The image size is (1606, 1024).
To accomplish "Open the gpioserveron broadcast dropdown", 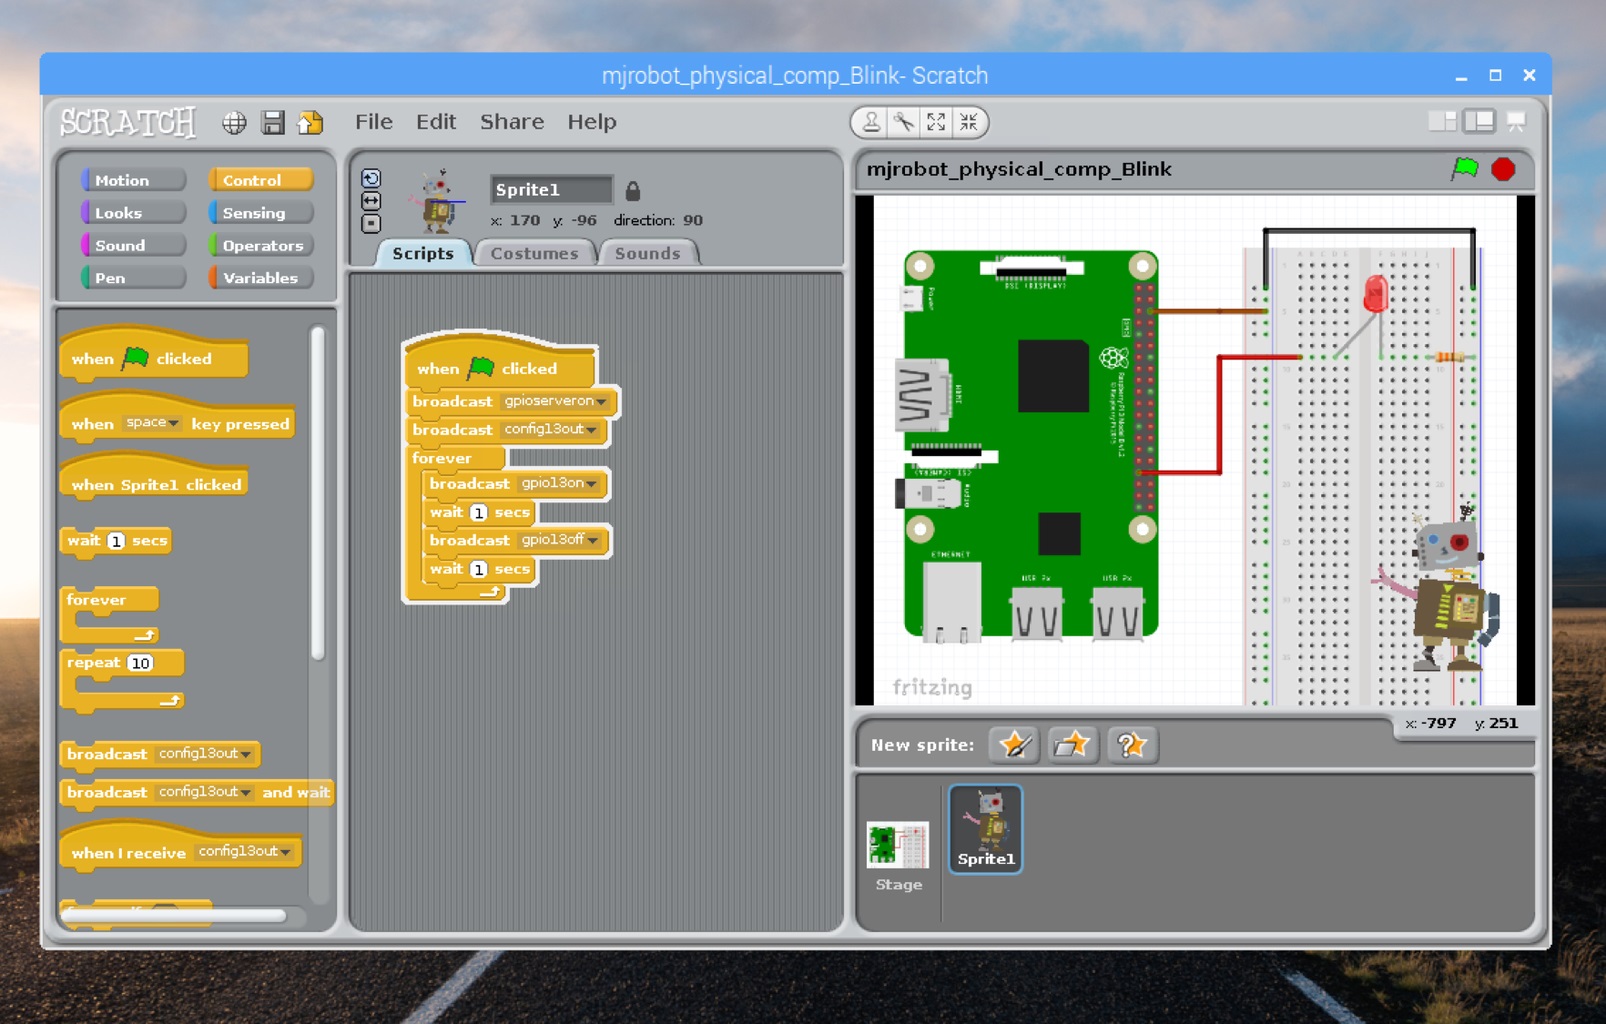I will pyautogui.click(x=602, y=401).
